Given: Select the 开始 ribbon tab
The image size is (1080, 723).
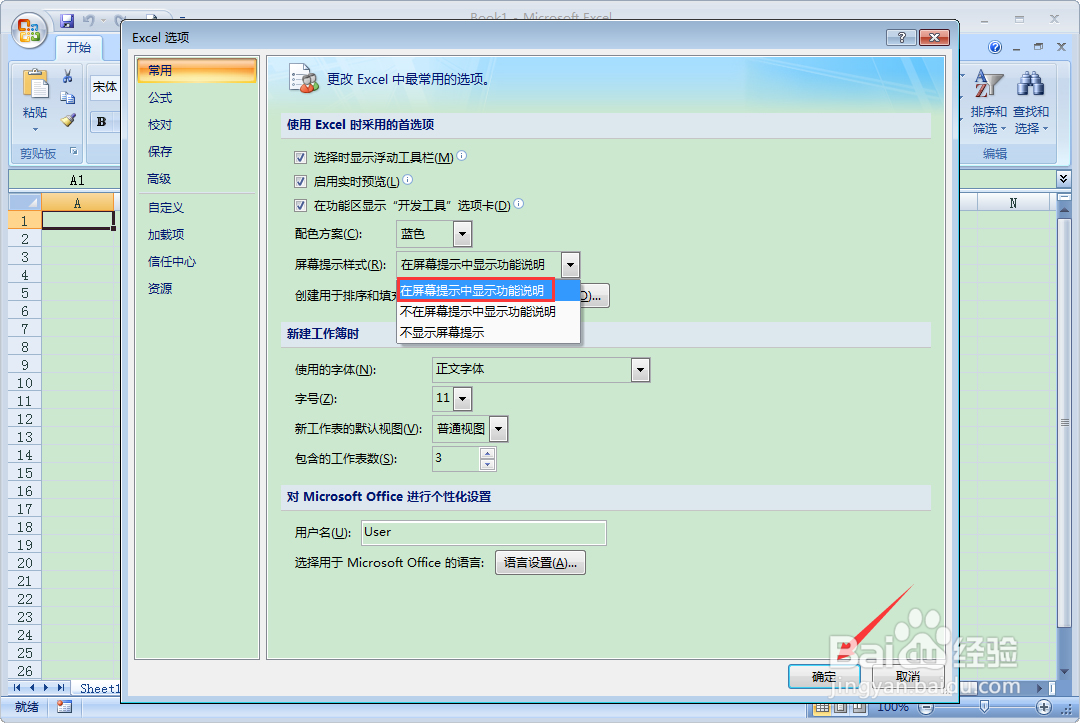Looking at the screenshot, I should tap(80, 47).
